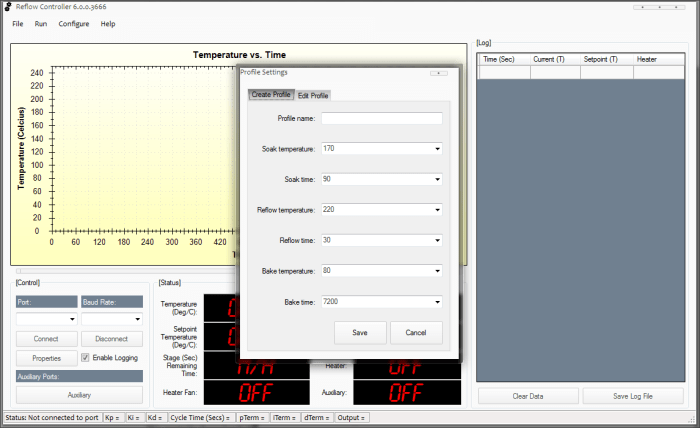Click the Save Log File button
Viewport: 700px width, 428px height.
pyautogui.click(x=632, y=396)
